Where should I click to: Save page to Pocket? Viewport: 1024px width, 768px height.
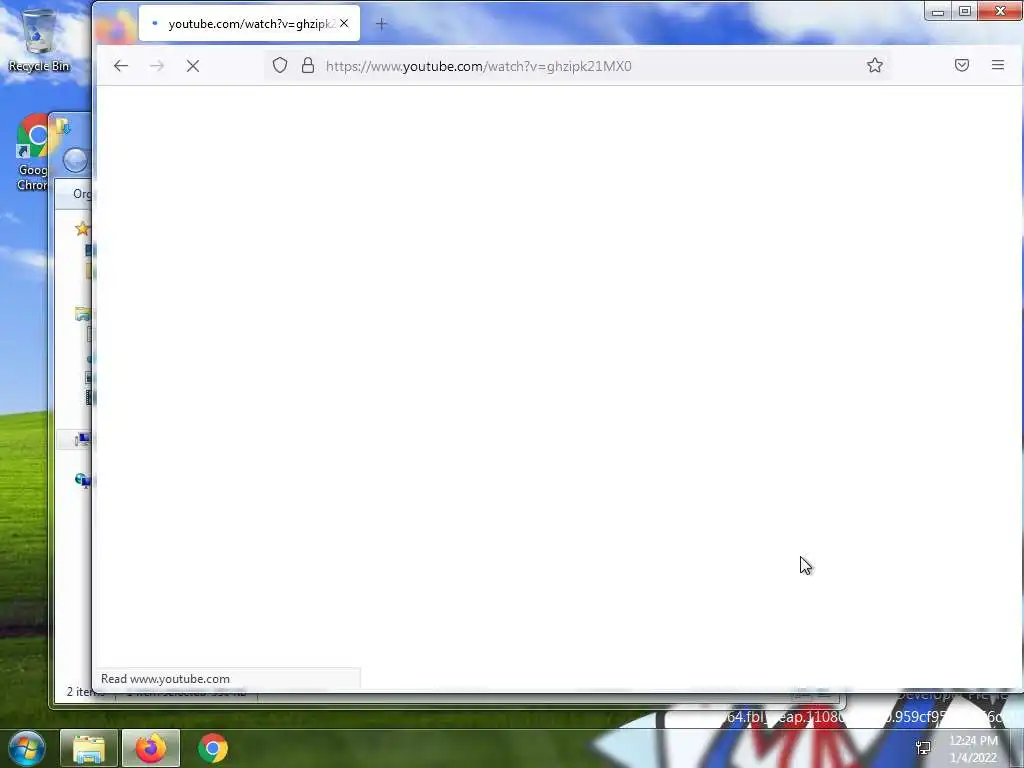pos(961,65)
